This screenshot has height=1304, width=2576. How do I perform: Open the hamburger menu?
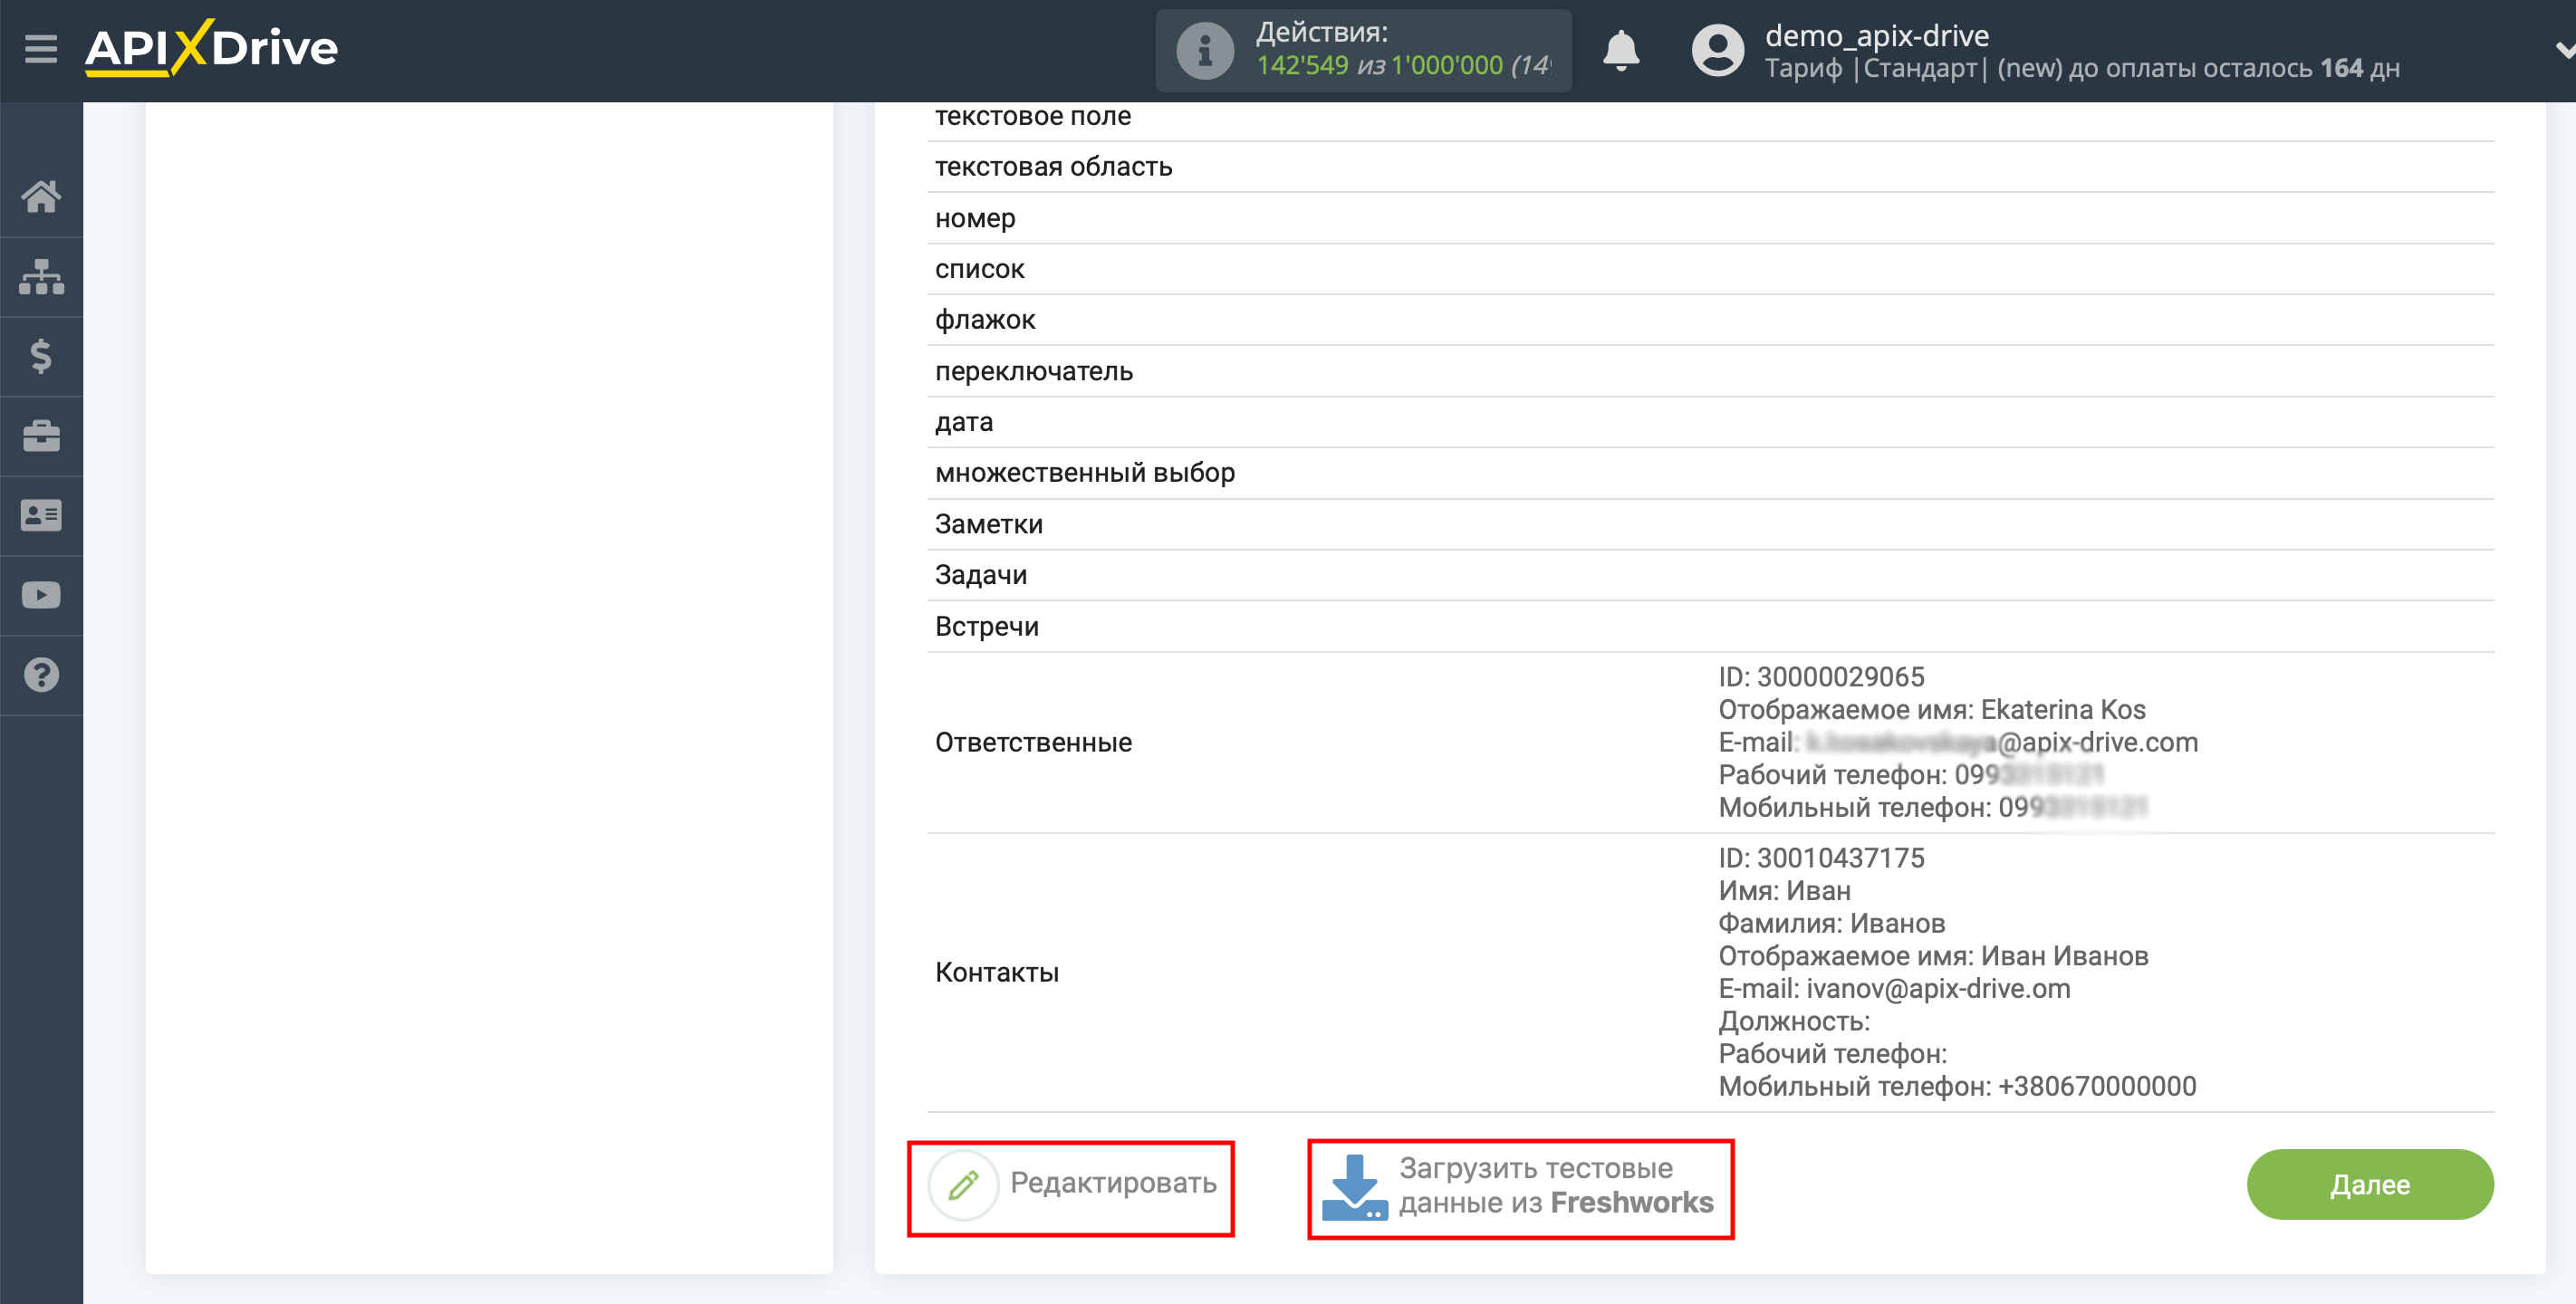coord(41,49)
